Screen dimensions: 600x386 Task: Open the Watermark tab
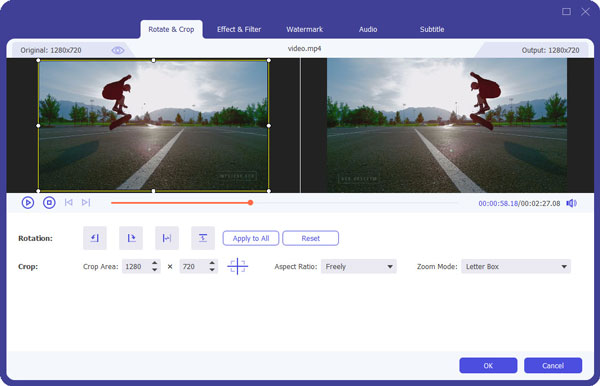coord(305,29)
